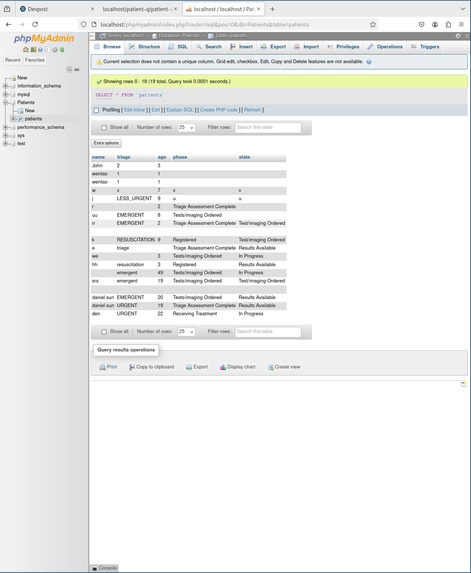Open the top Number of rows dropdown
Viewport: 471px width, 573px height.
click(x=186, y=128)
